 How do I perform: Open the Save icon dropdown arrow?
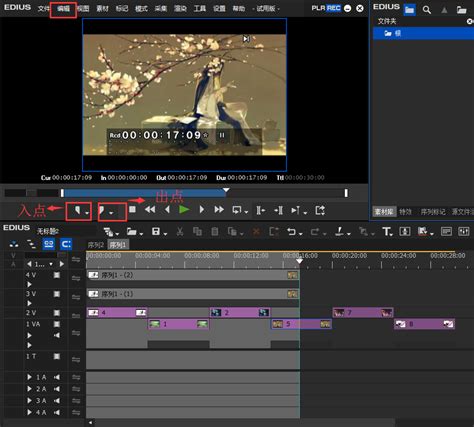[x=165, y=234]
